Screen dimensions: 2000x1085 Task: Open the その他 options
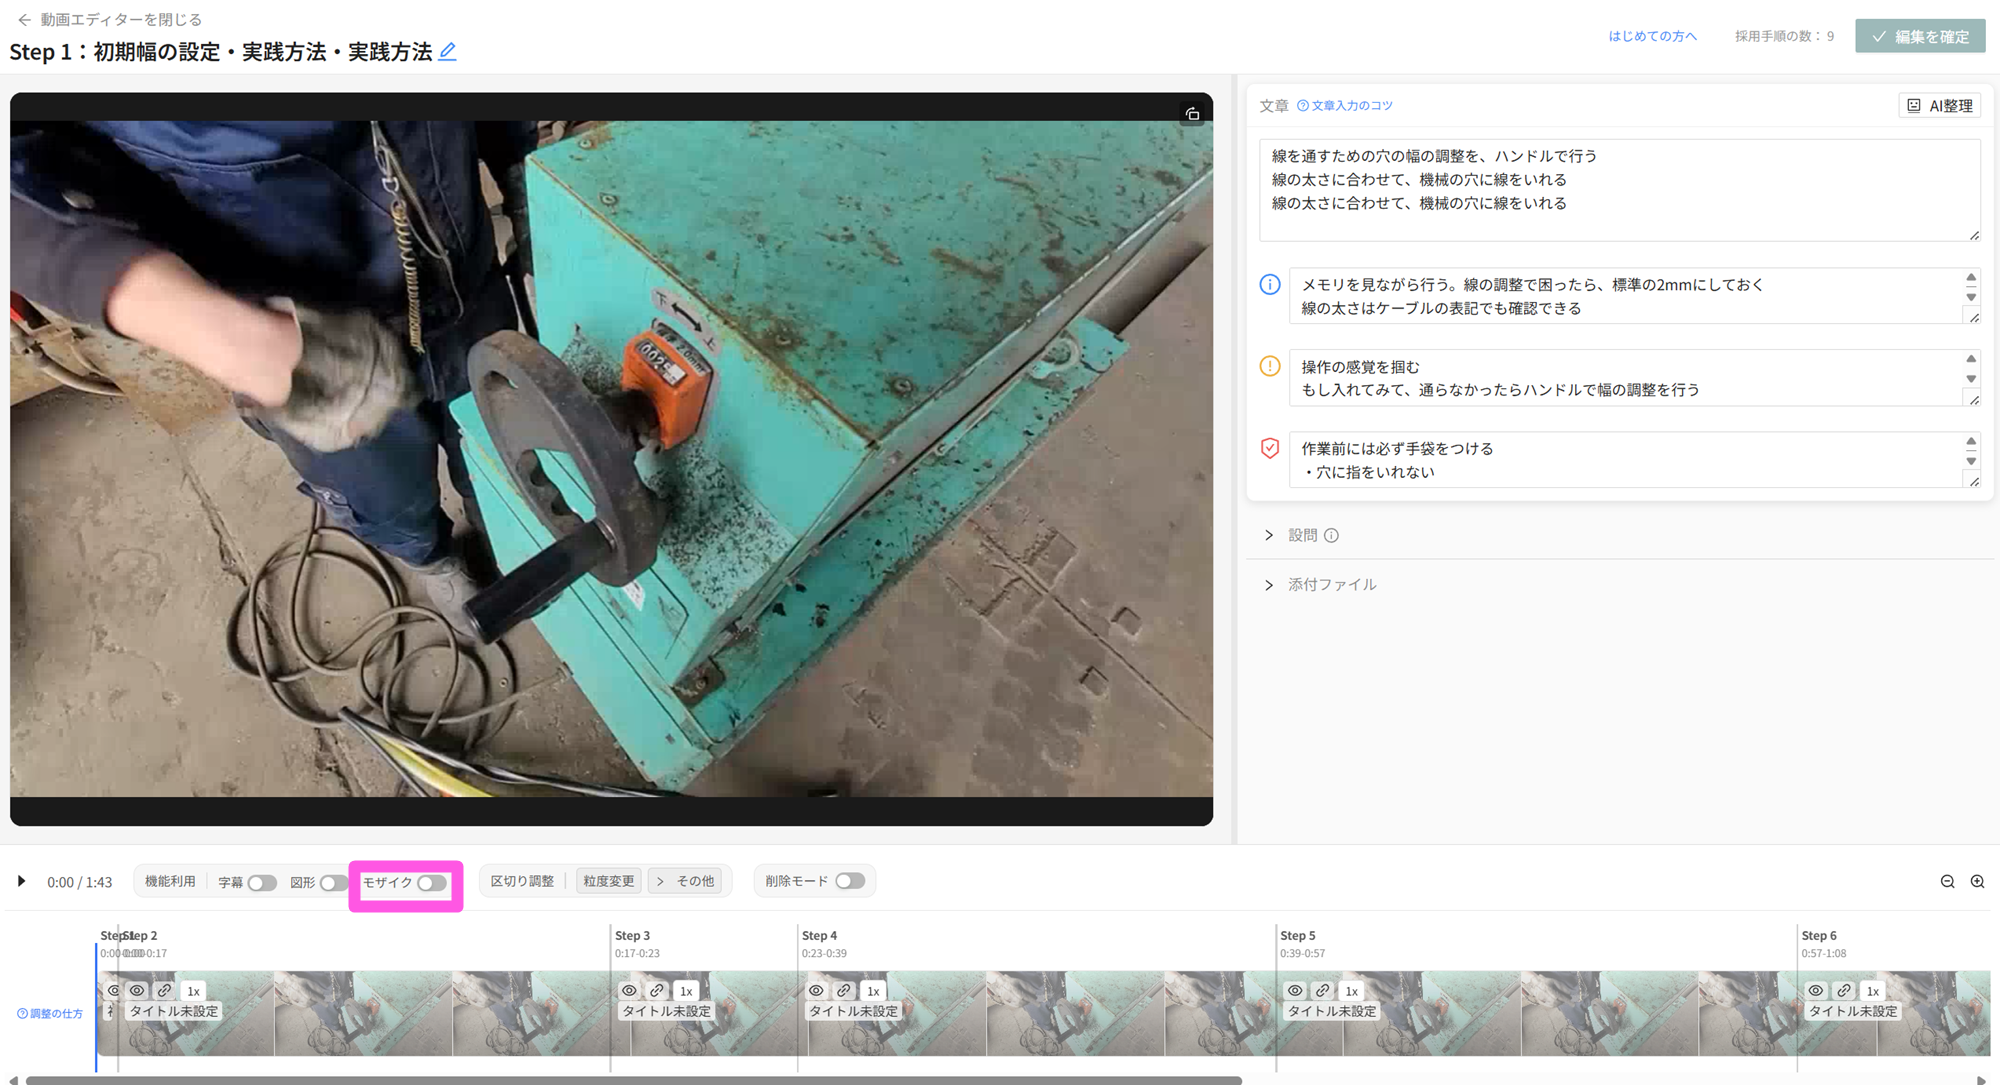coord(687,881)
